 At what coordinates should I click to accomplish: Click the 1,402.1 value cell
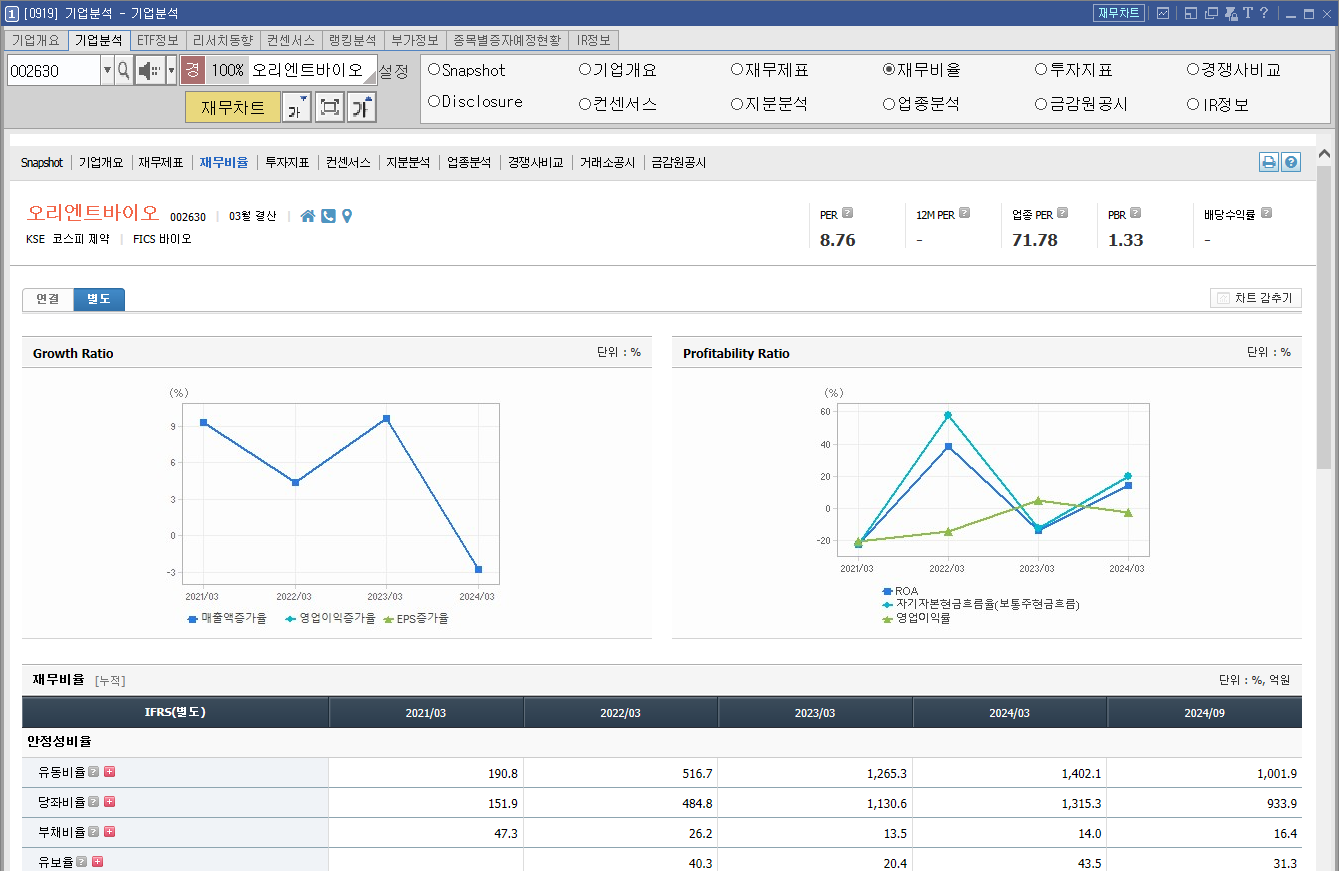coord(1010,773)
